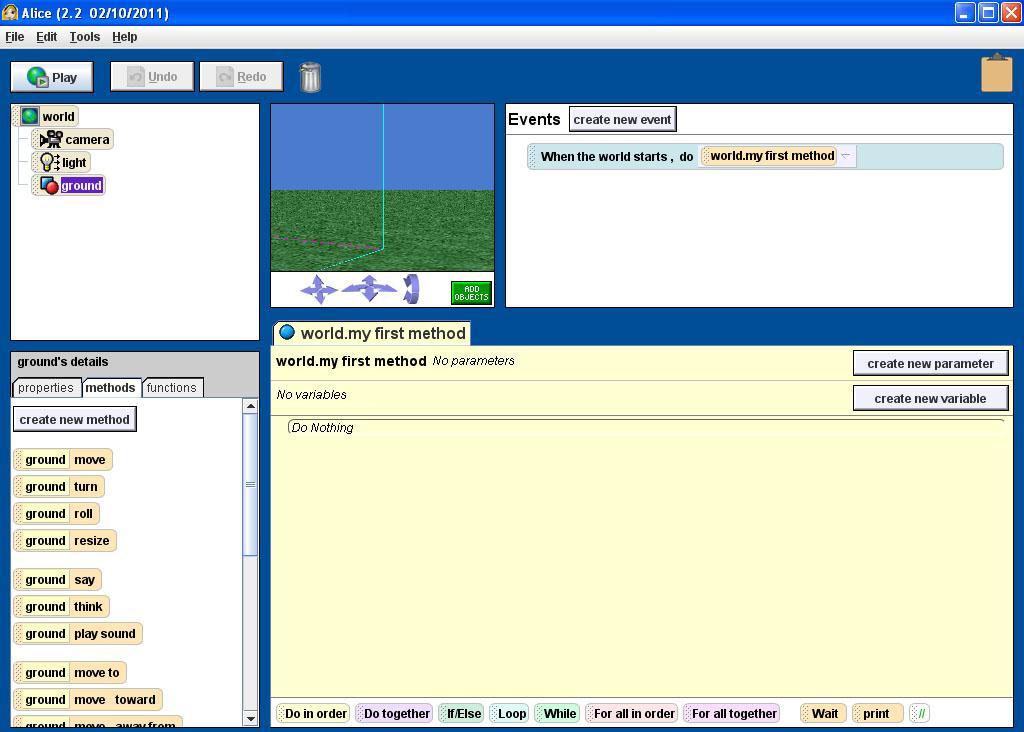Open the world.my first method event dropdown arrow

point(846,156)
